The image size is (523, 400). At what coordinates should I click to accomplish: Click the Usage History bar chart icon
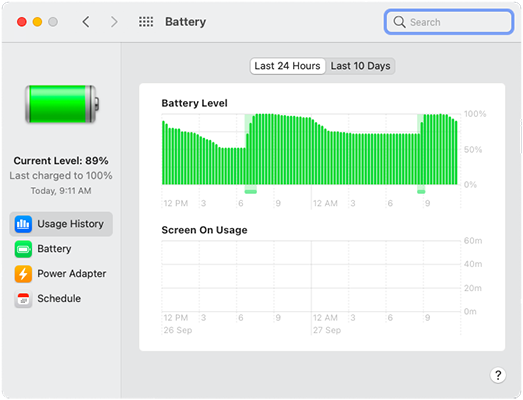click(x=23, y=224)
